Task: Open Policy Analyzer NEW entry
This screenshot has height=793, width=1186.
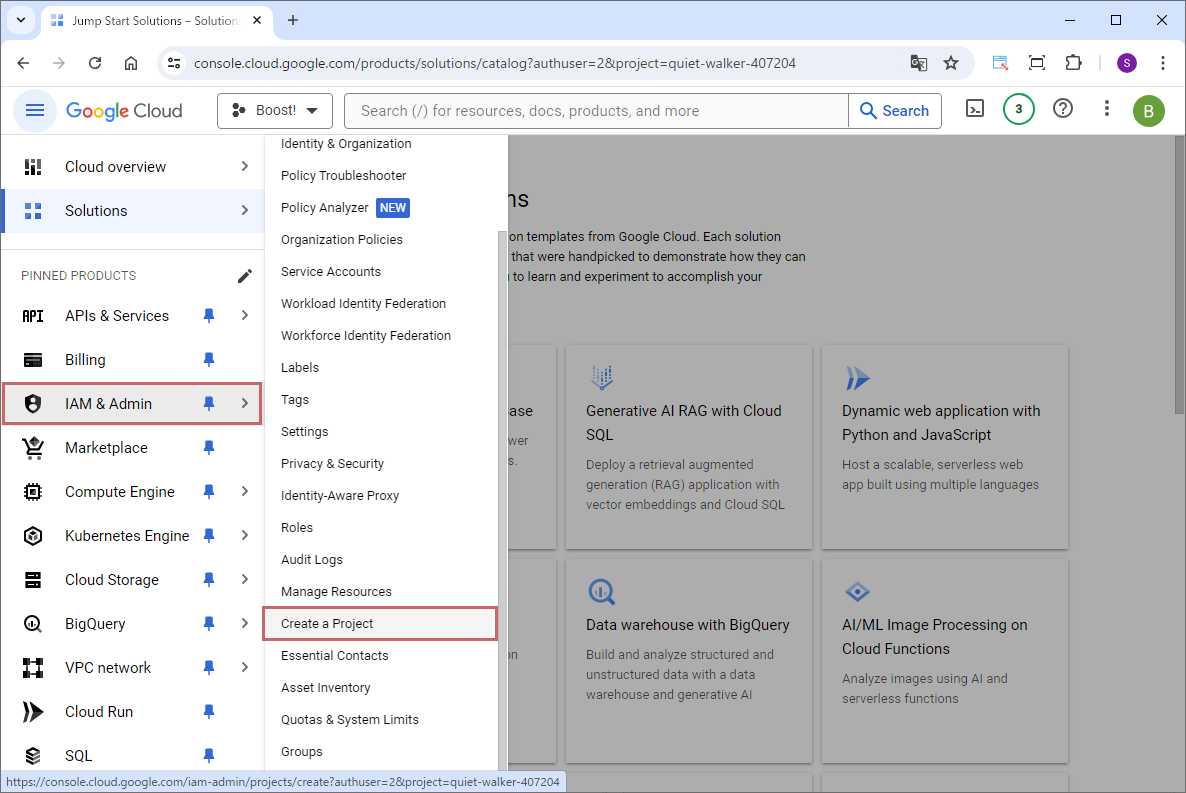Action: point(345,207)
